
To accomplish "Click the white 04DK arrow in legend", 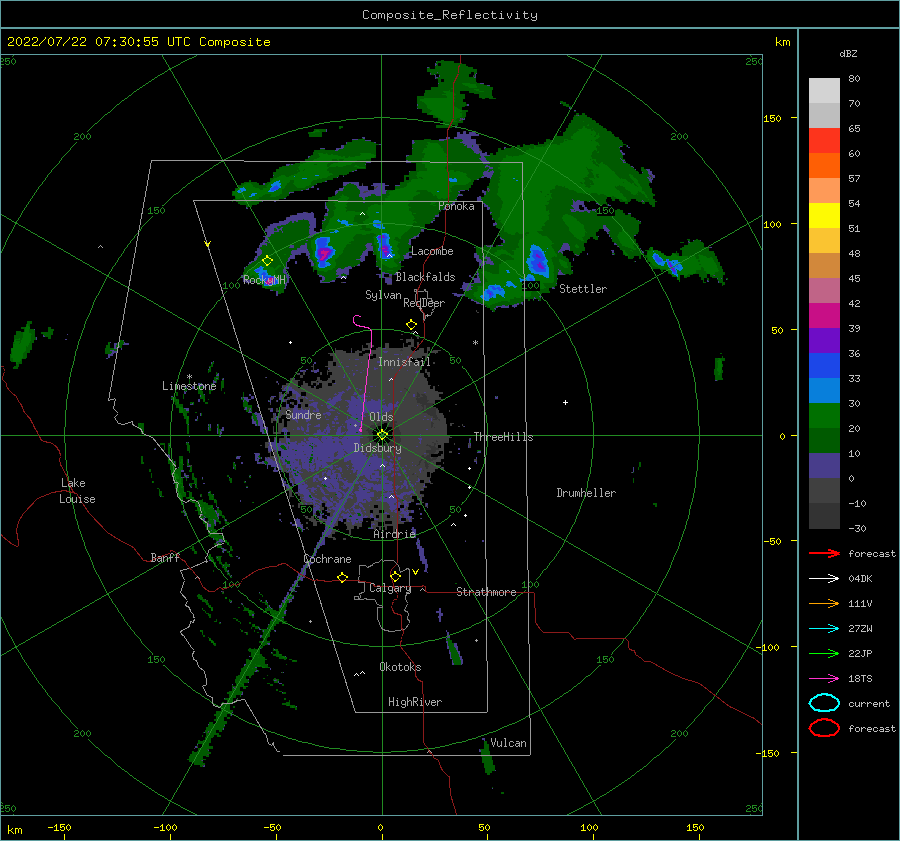I will click(824, 579).
